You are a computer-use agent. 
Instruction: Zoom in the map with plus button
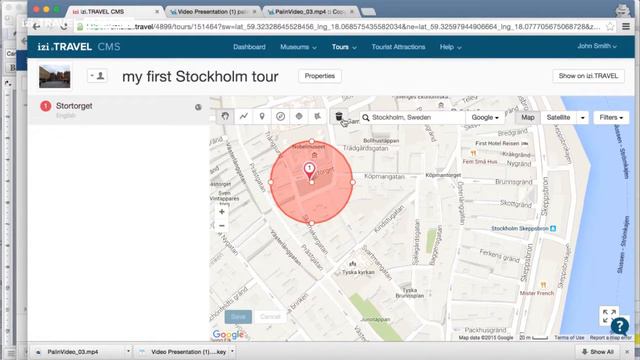(x=222, y=212)
